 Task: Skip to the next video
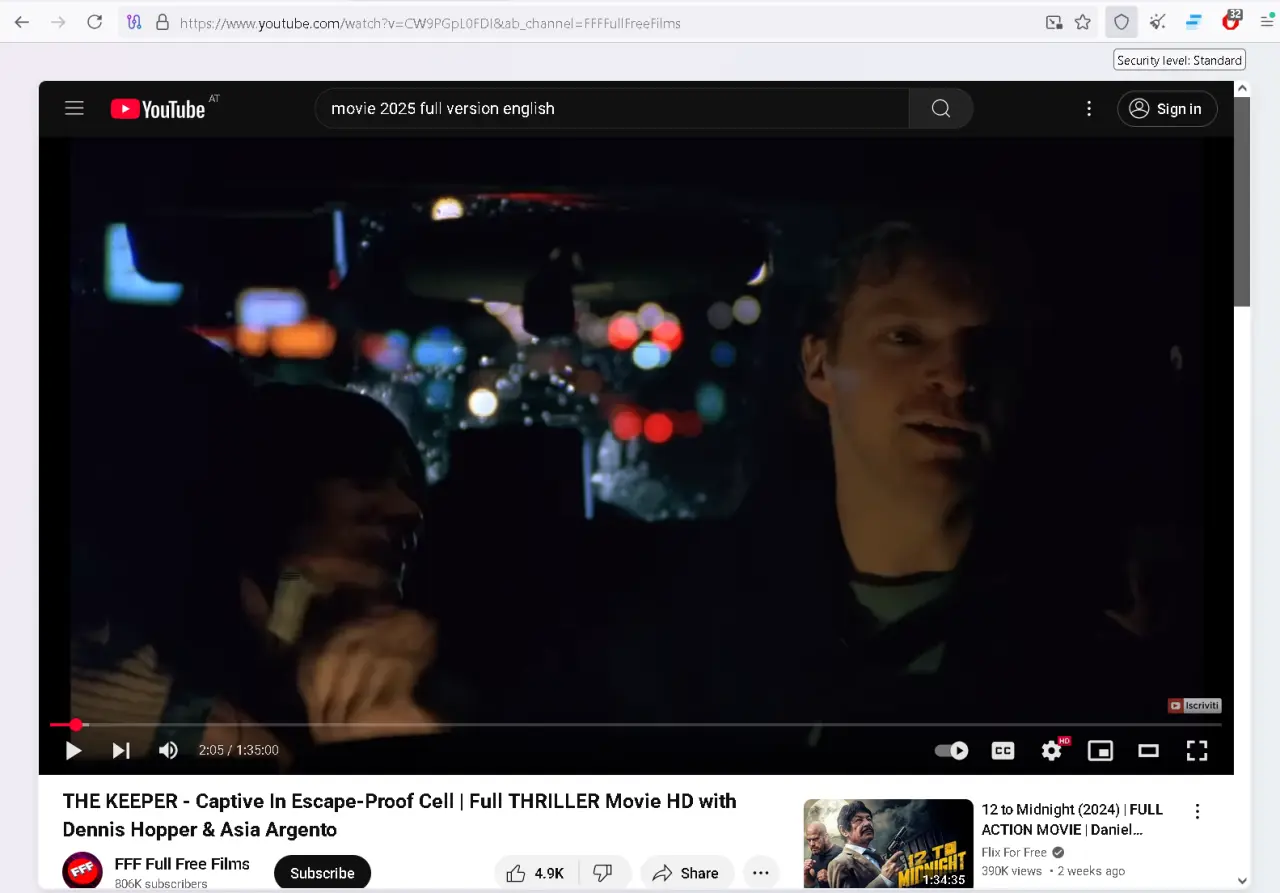tap(121, 750)
